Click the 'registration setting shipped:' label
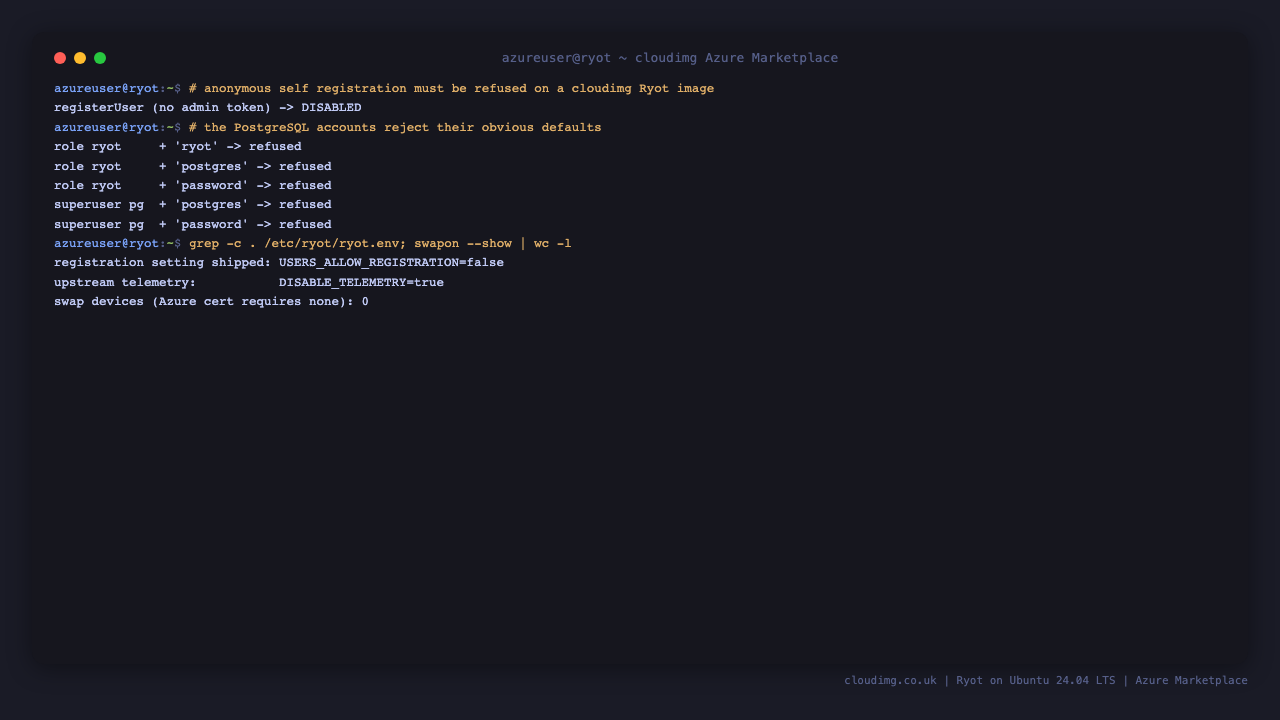 [163, 263]
